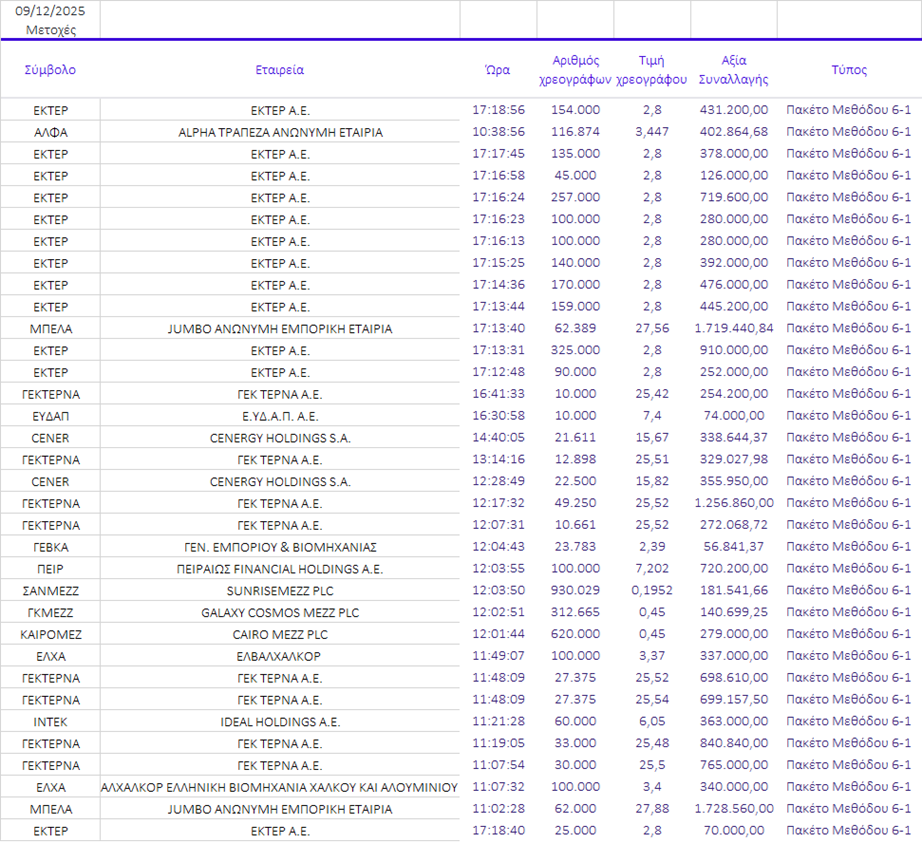Image resolution: width=922 pixels, height=843 pixels.
Task: Select the ΓΕΒΚΑ symbol cell
Action: coord(50,547)
